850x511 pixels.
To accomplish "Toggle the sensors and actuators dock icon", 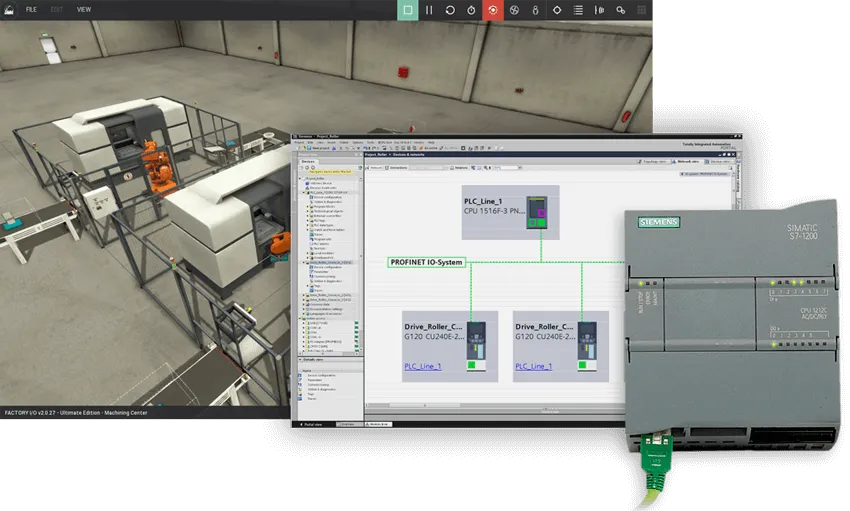I will [600, 10].
